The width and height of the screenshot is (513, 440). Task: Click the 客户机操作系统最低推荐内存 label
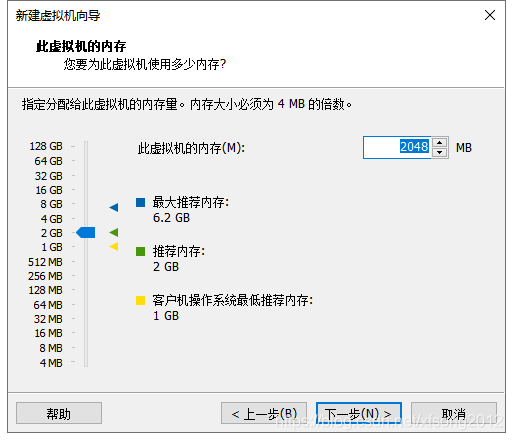pos(233,300)
